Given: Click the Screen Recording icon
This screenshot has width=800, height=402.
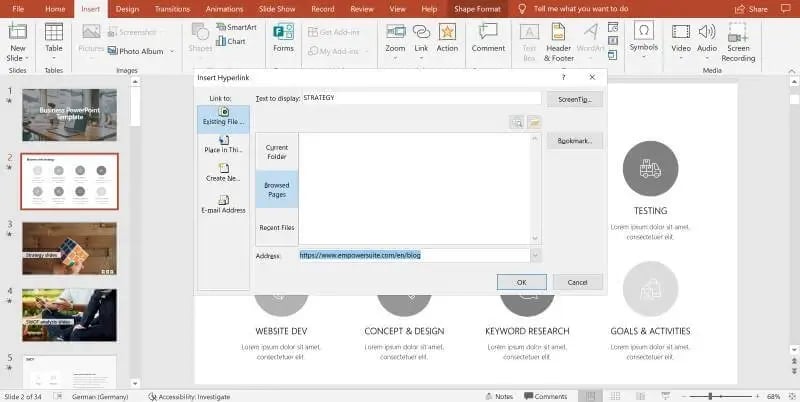Looking at the screenshot, I should click(x=740, y=39).
